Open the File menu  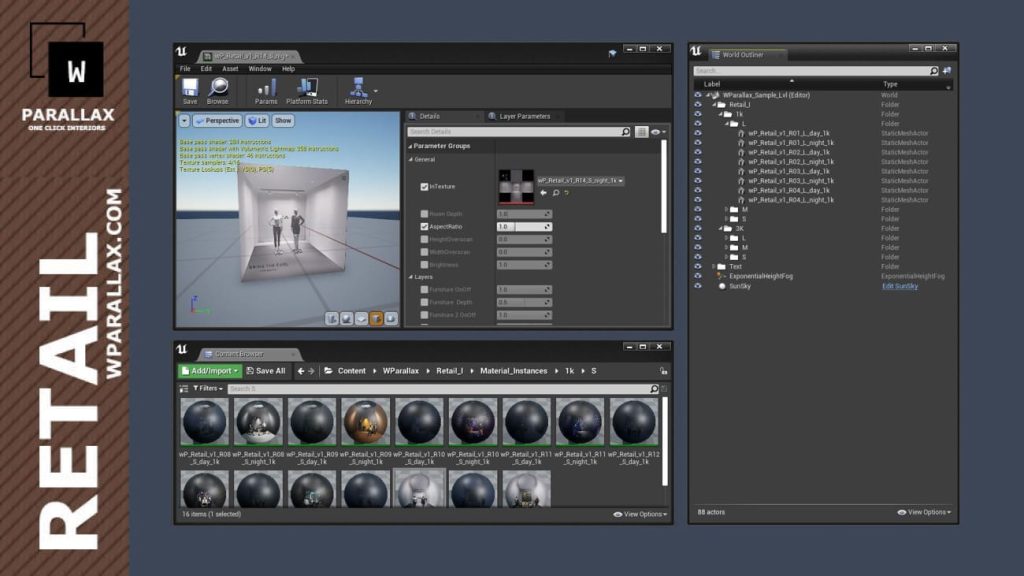[185, 69]
